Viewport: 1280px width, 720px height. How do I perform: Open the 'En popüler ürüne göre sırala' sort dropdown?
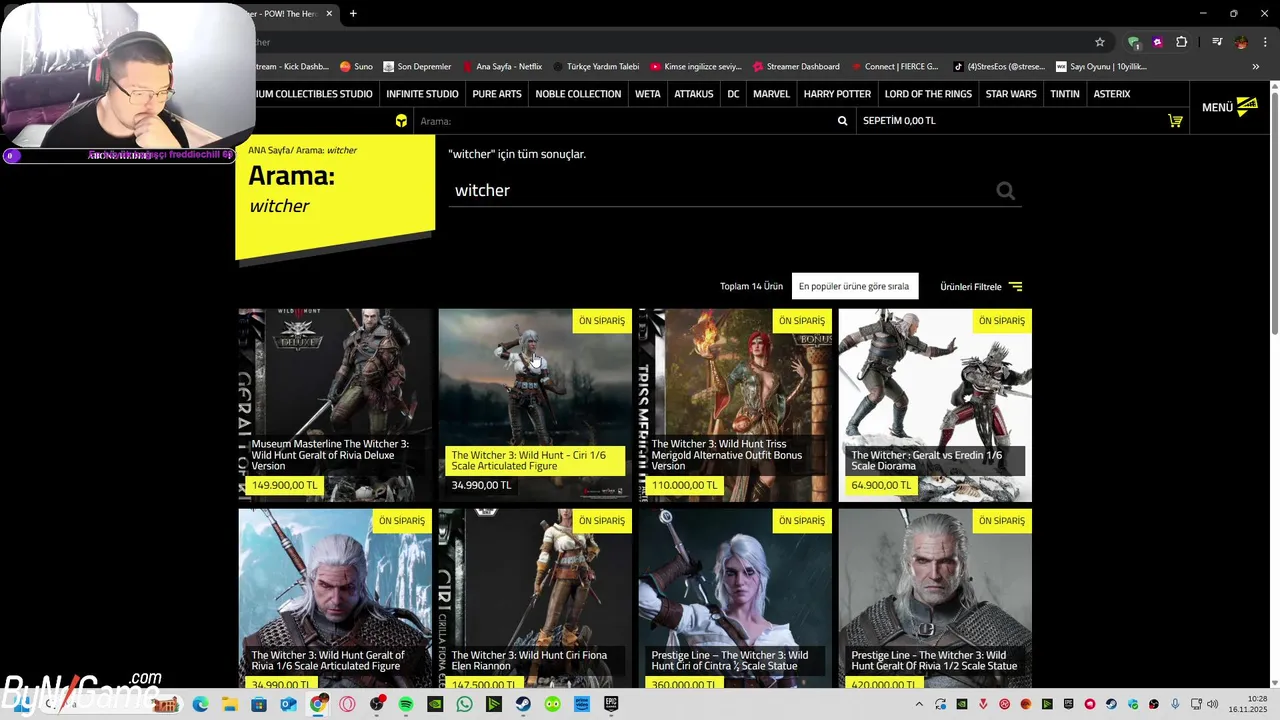click(854, 286)
